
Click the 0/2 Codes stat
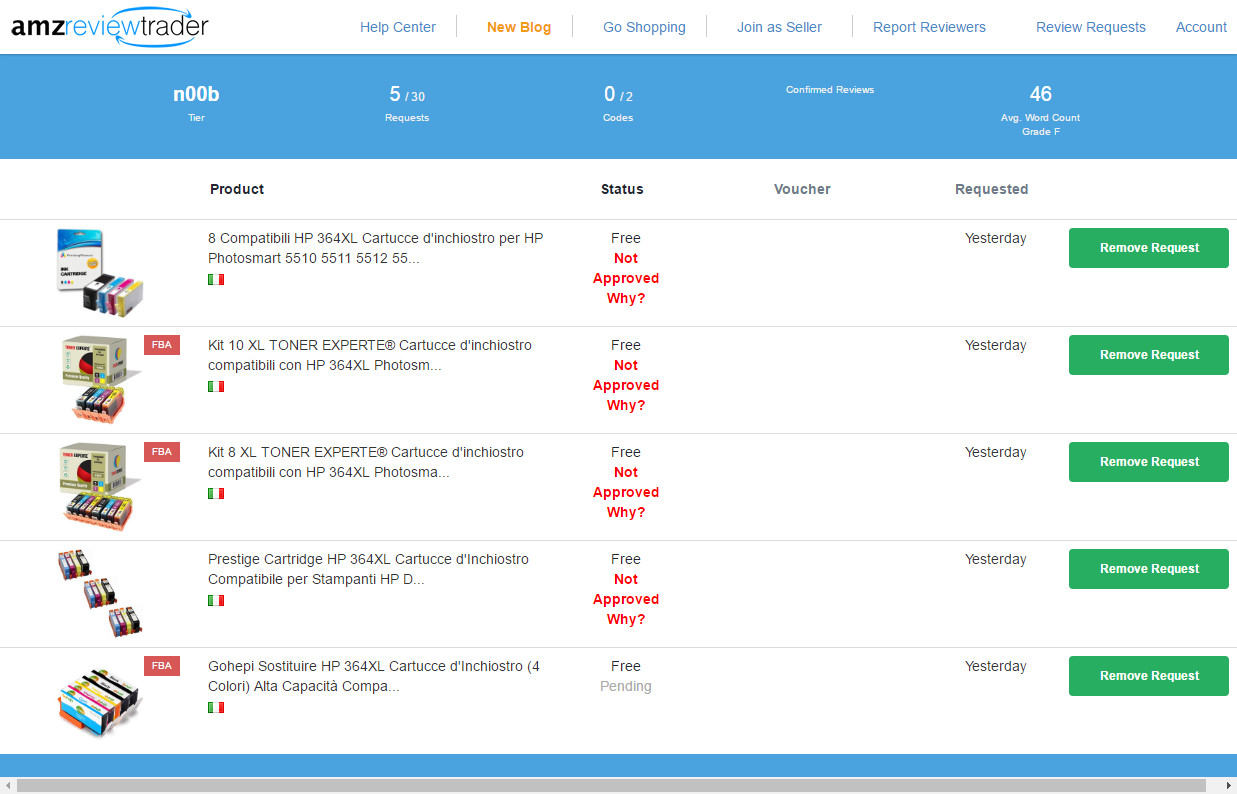[618, 103]
